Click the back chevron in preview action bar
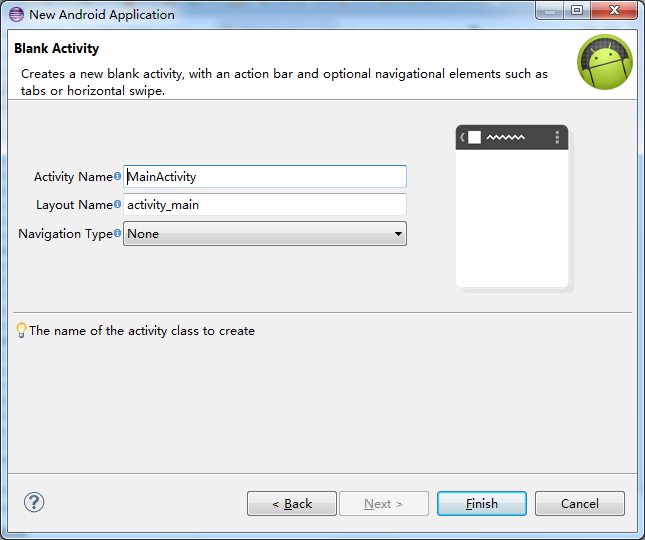The width and height of the screenshot is (645, 540). click(x=462, y=137)
